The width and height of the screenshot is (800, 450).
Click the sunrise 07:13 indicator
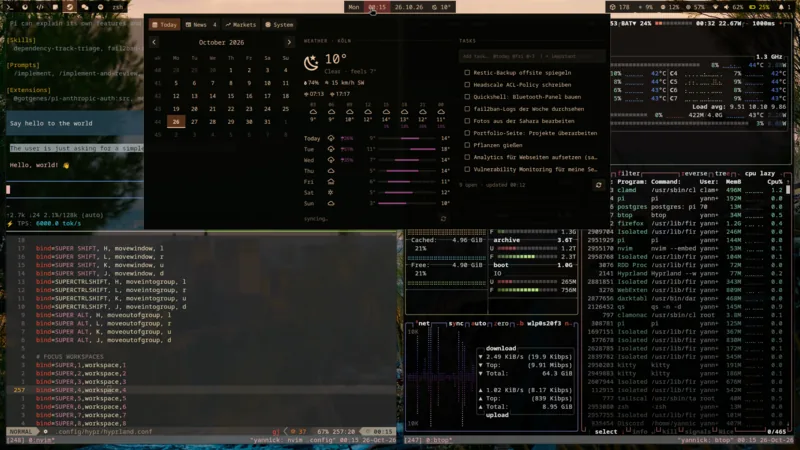[x=314, y=94]
